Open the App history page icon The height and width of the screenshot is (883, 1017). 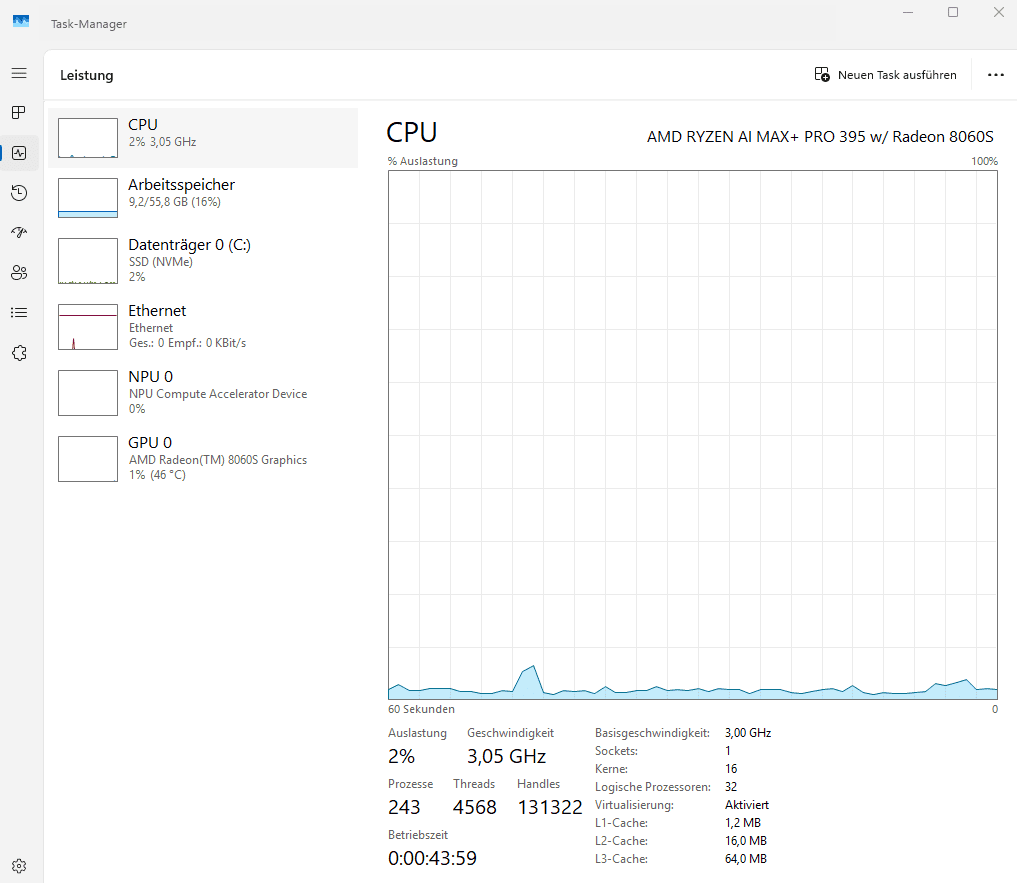click(x=19, y=193)
